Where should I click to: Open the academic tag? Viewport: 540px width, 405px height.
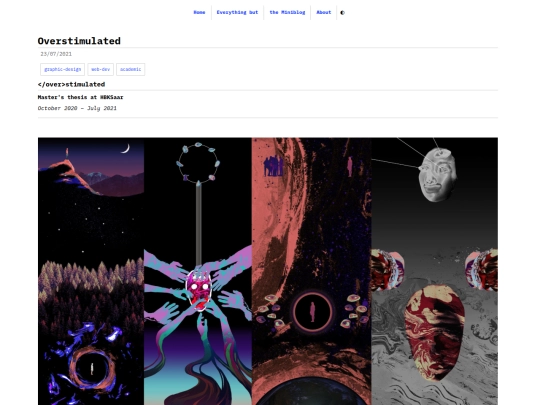(x=131, y=69)
